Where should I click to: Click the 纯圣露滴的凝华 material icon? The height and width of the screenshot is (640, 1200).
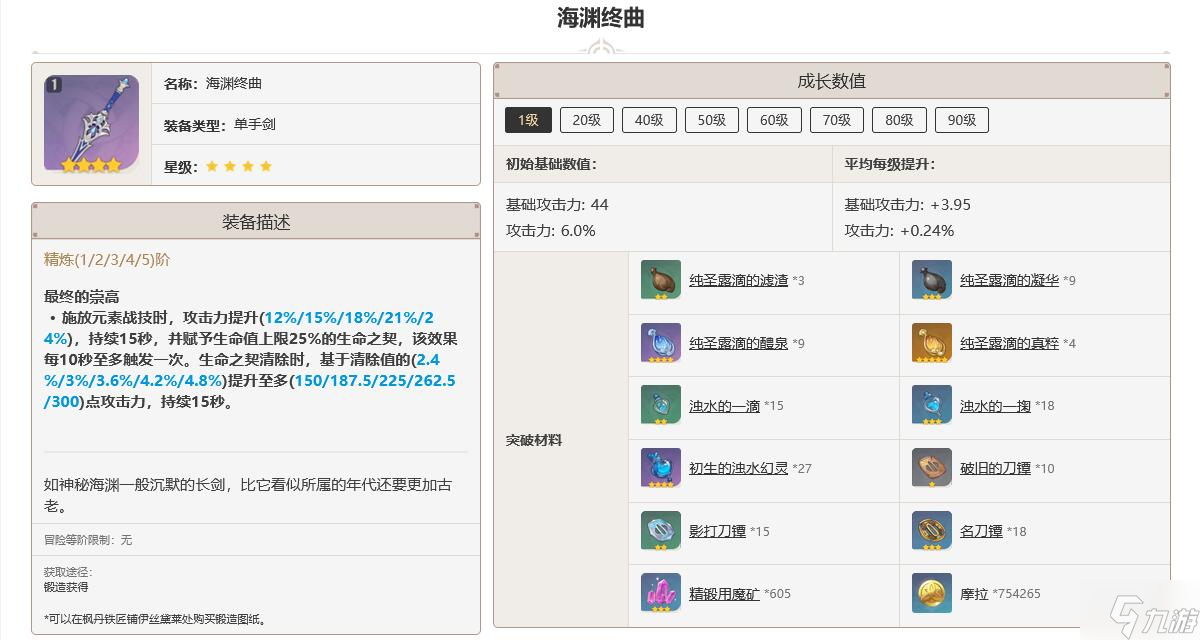932,280
